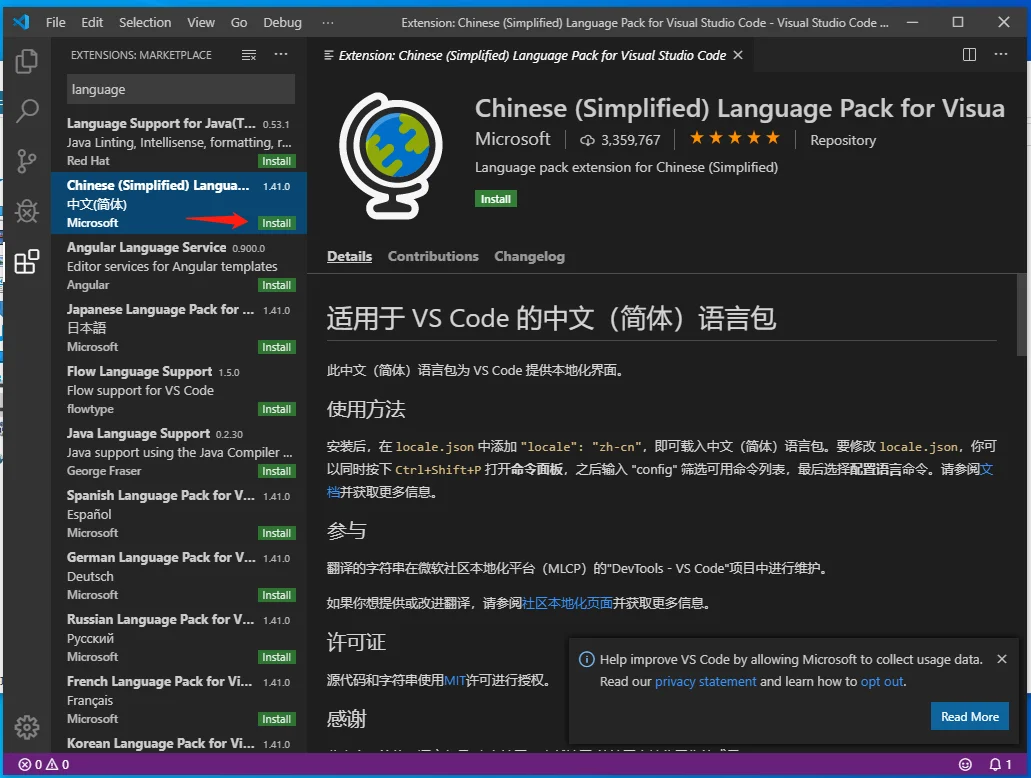Open the Debug view bug icon
The width and height of the screenshot is (1031, 778).
tap(26, 211)
